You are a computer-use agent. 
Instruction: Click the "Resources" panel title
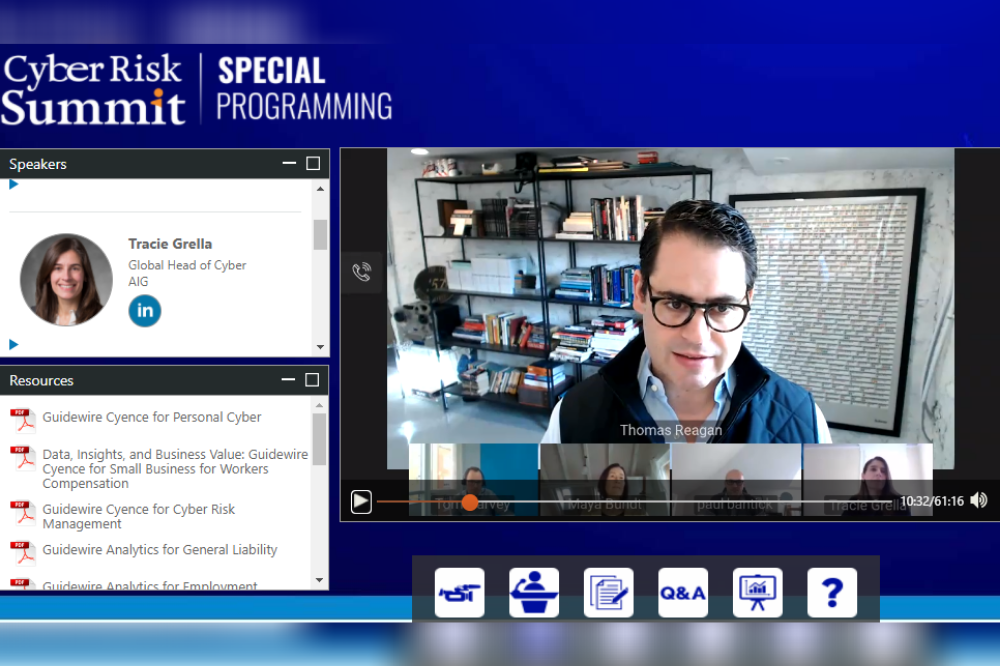point(41,381)
